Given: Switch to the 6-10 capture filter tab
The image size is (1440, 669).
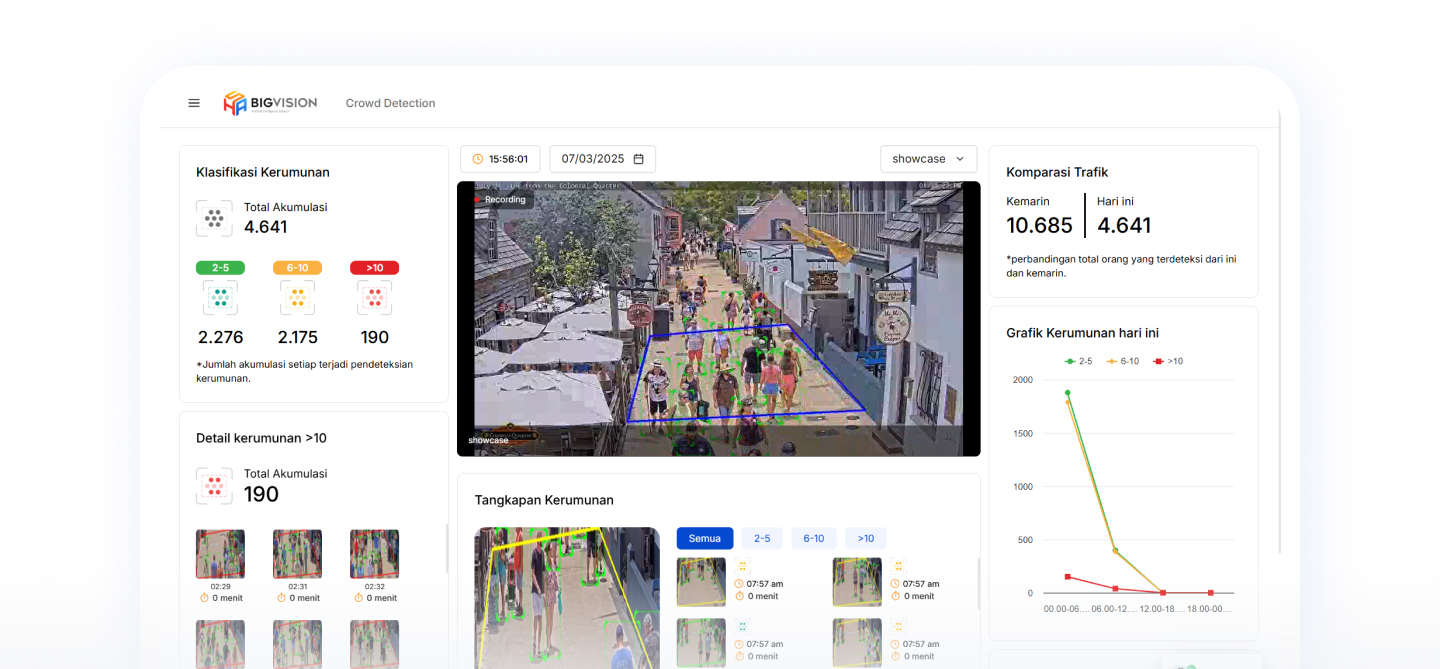Looking at the screenshot, I should coord(814,538).
